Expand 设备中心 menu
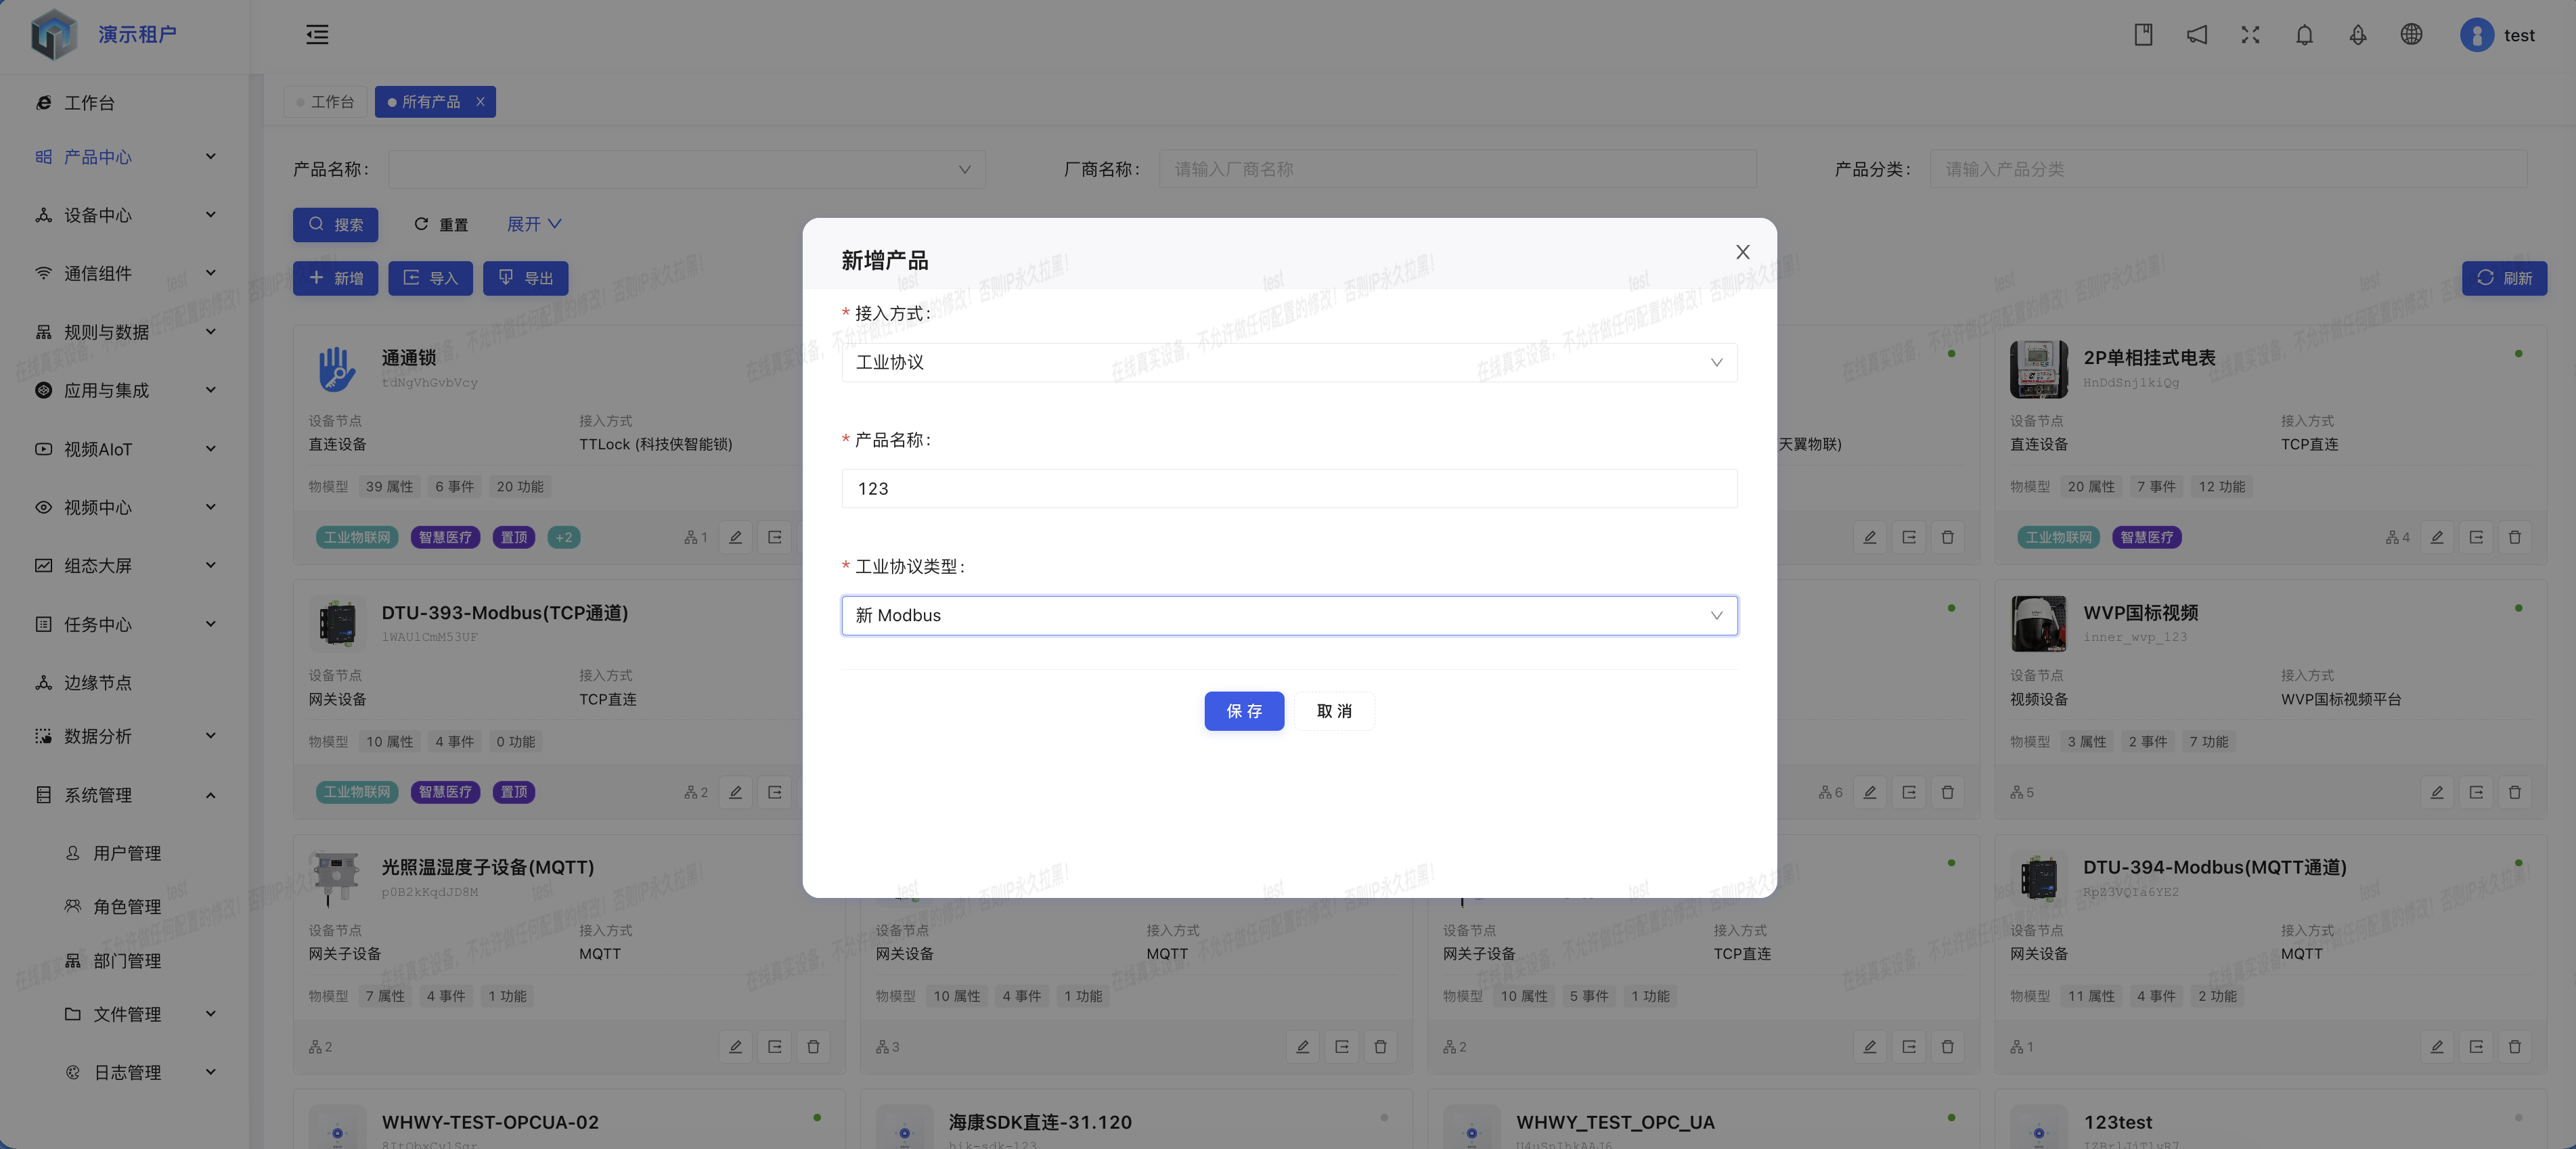This screenshot has height=1149, width=2576. pos(125,215)
